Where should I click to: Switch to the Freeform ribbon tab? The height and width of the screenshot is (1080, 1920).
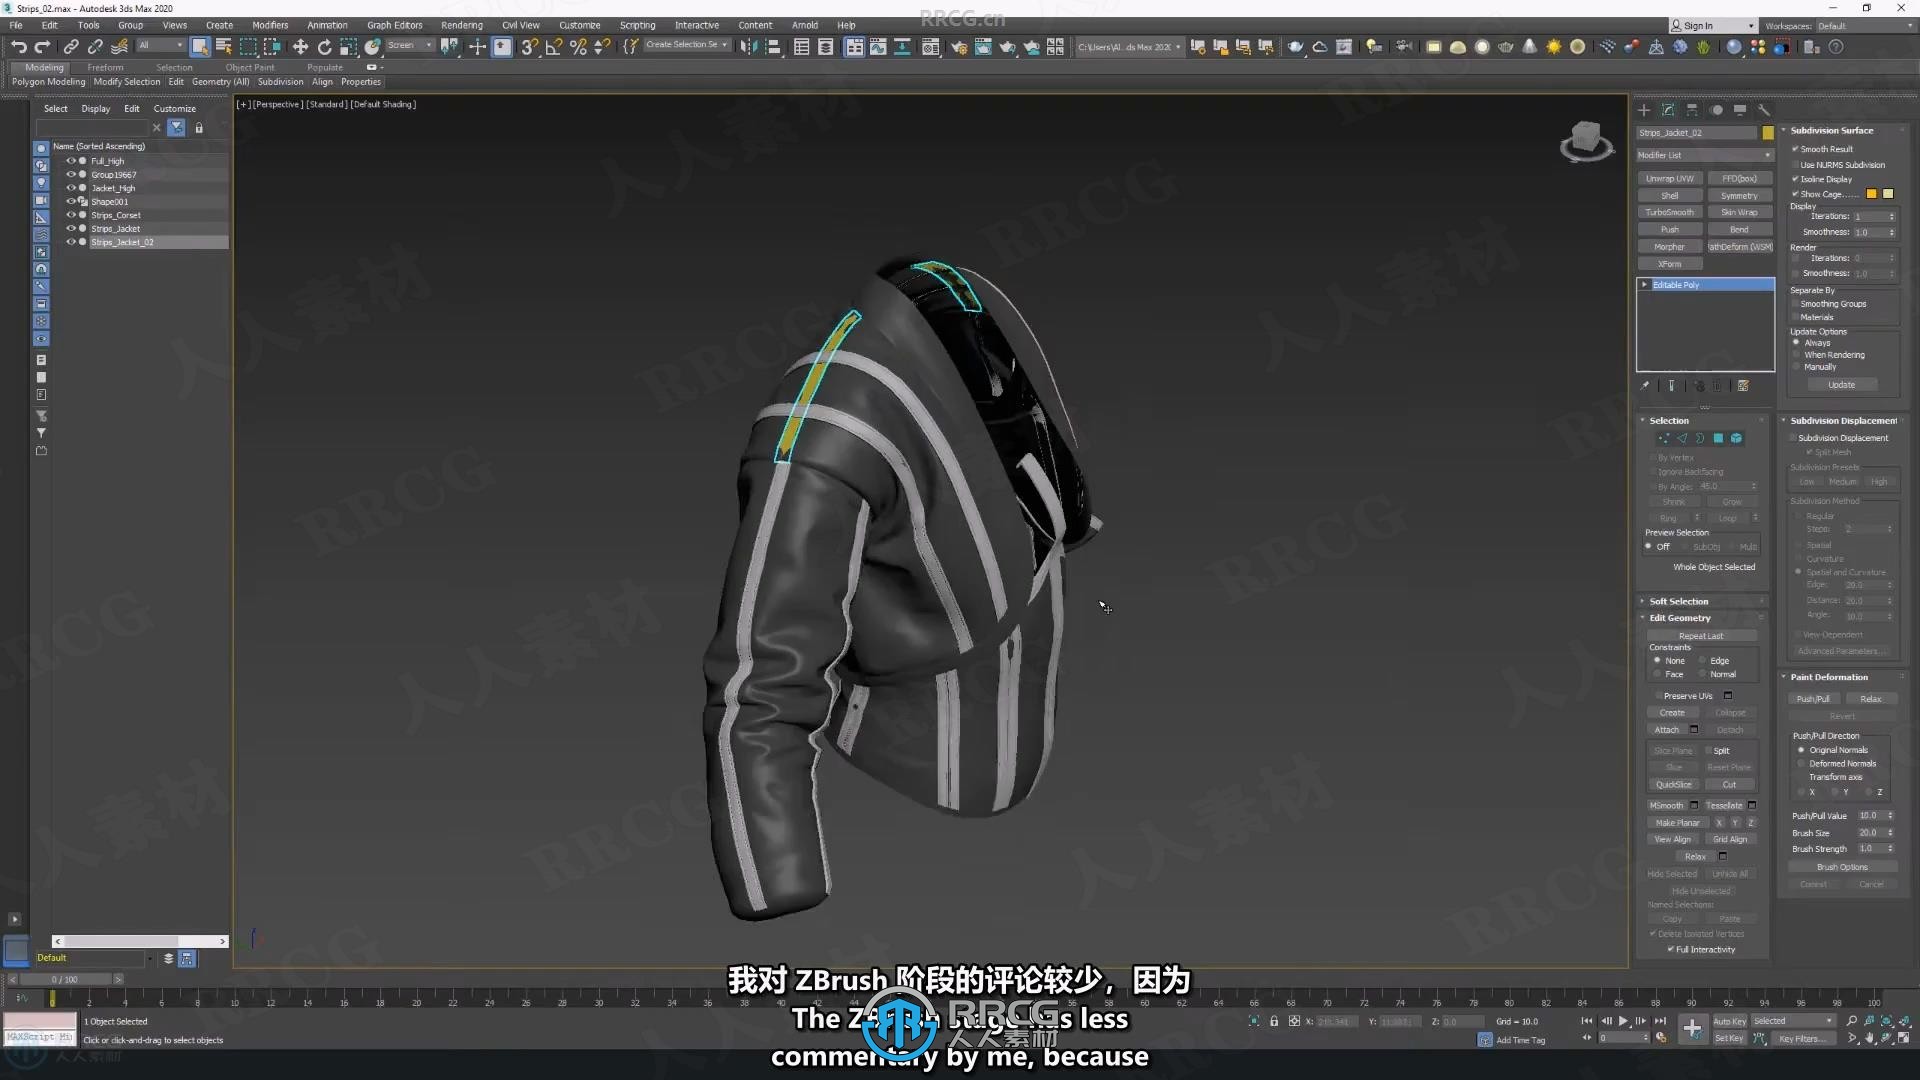point(105,68)
